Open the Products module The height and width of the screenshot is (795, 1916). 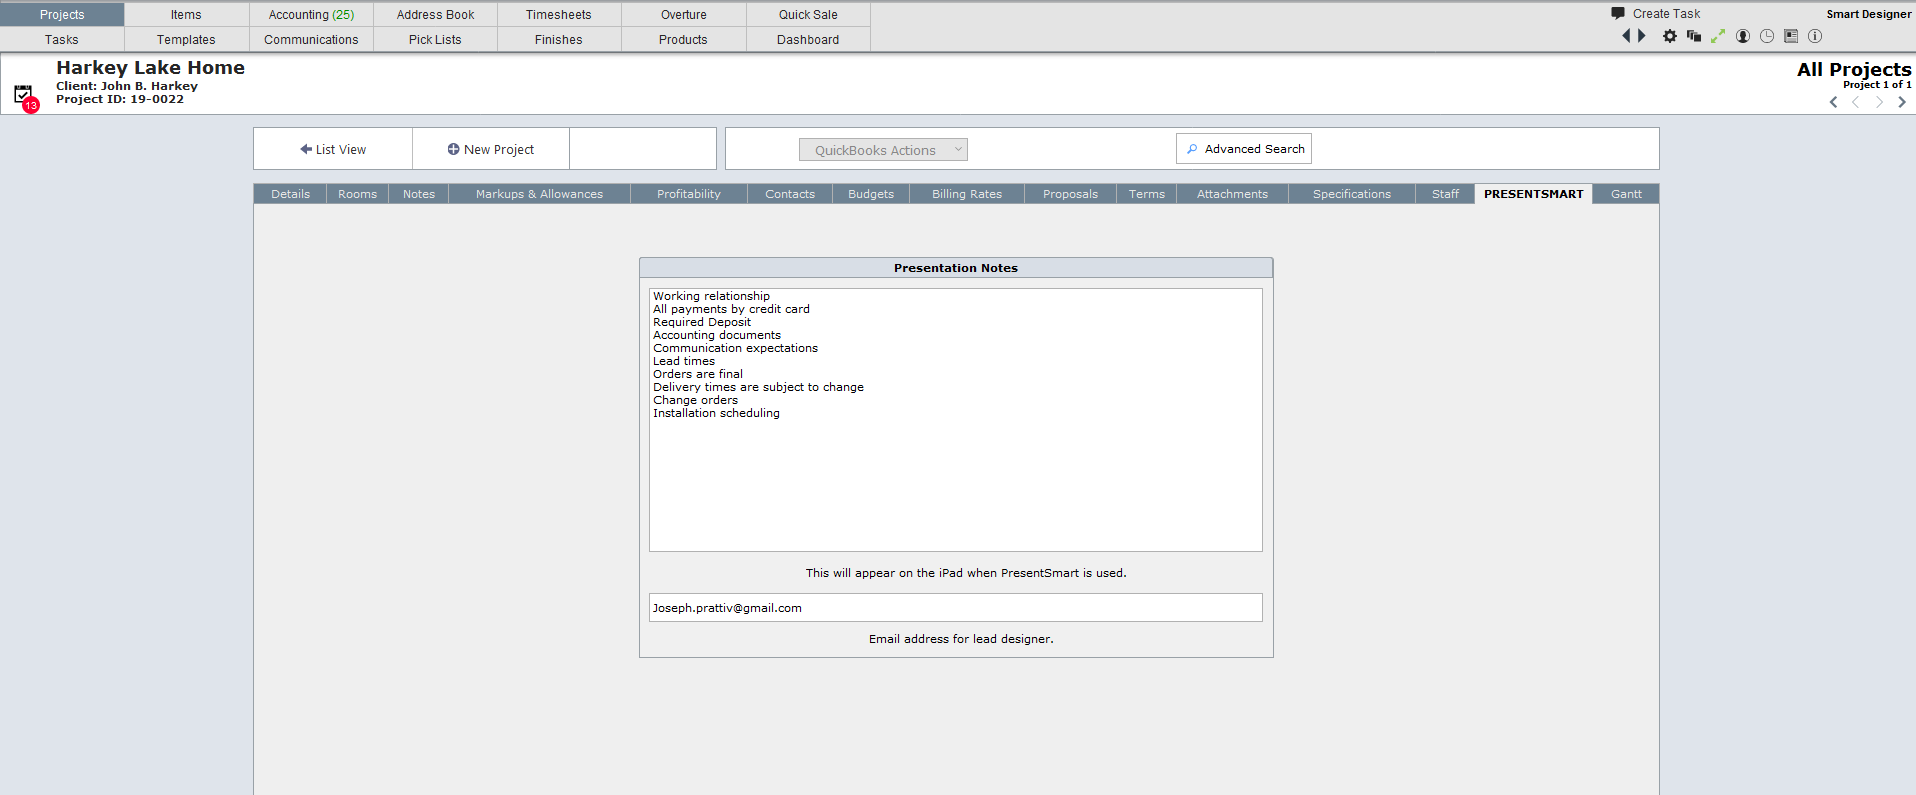coord(684,40)
